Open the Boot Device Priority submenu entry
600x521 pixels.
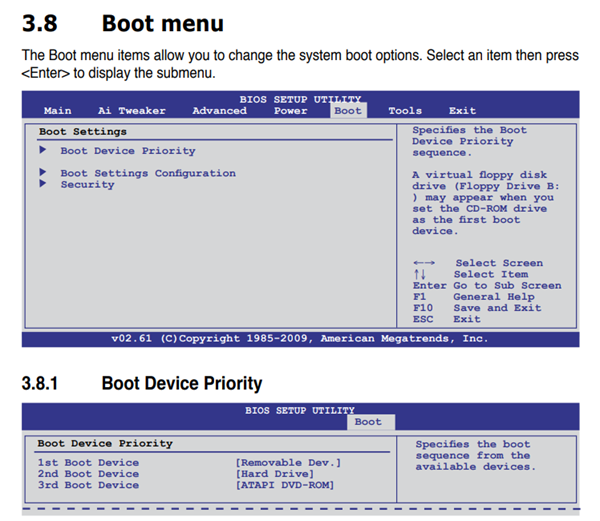(x=128, y=151)
